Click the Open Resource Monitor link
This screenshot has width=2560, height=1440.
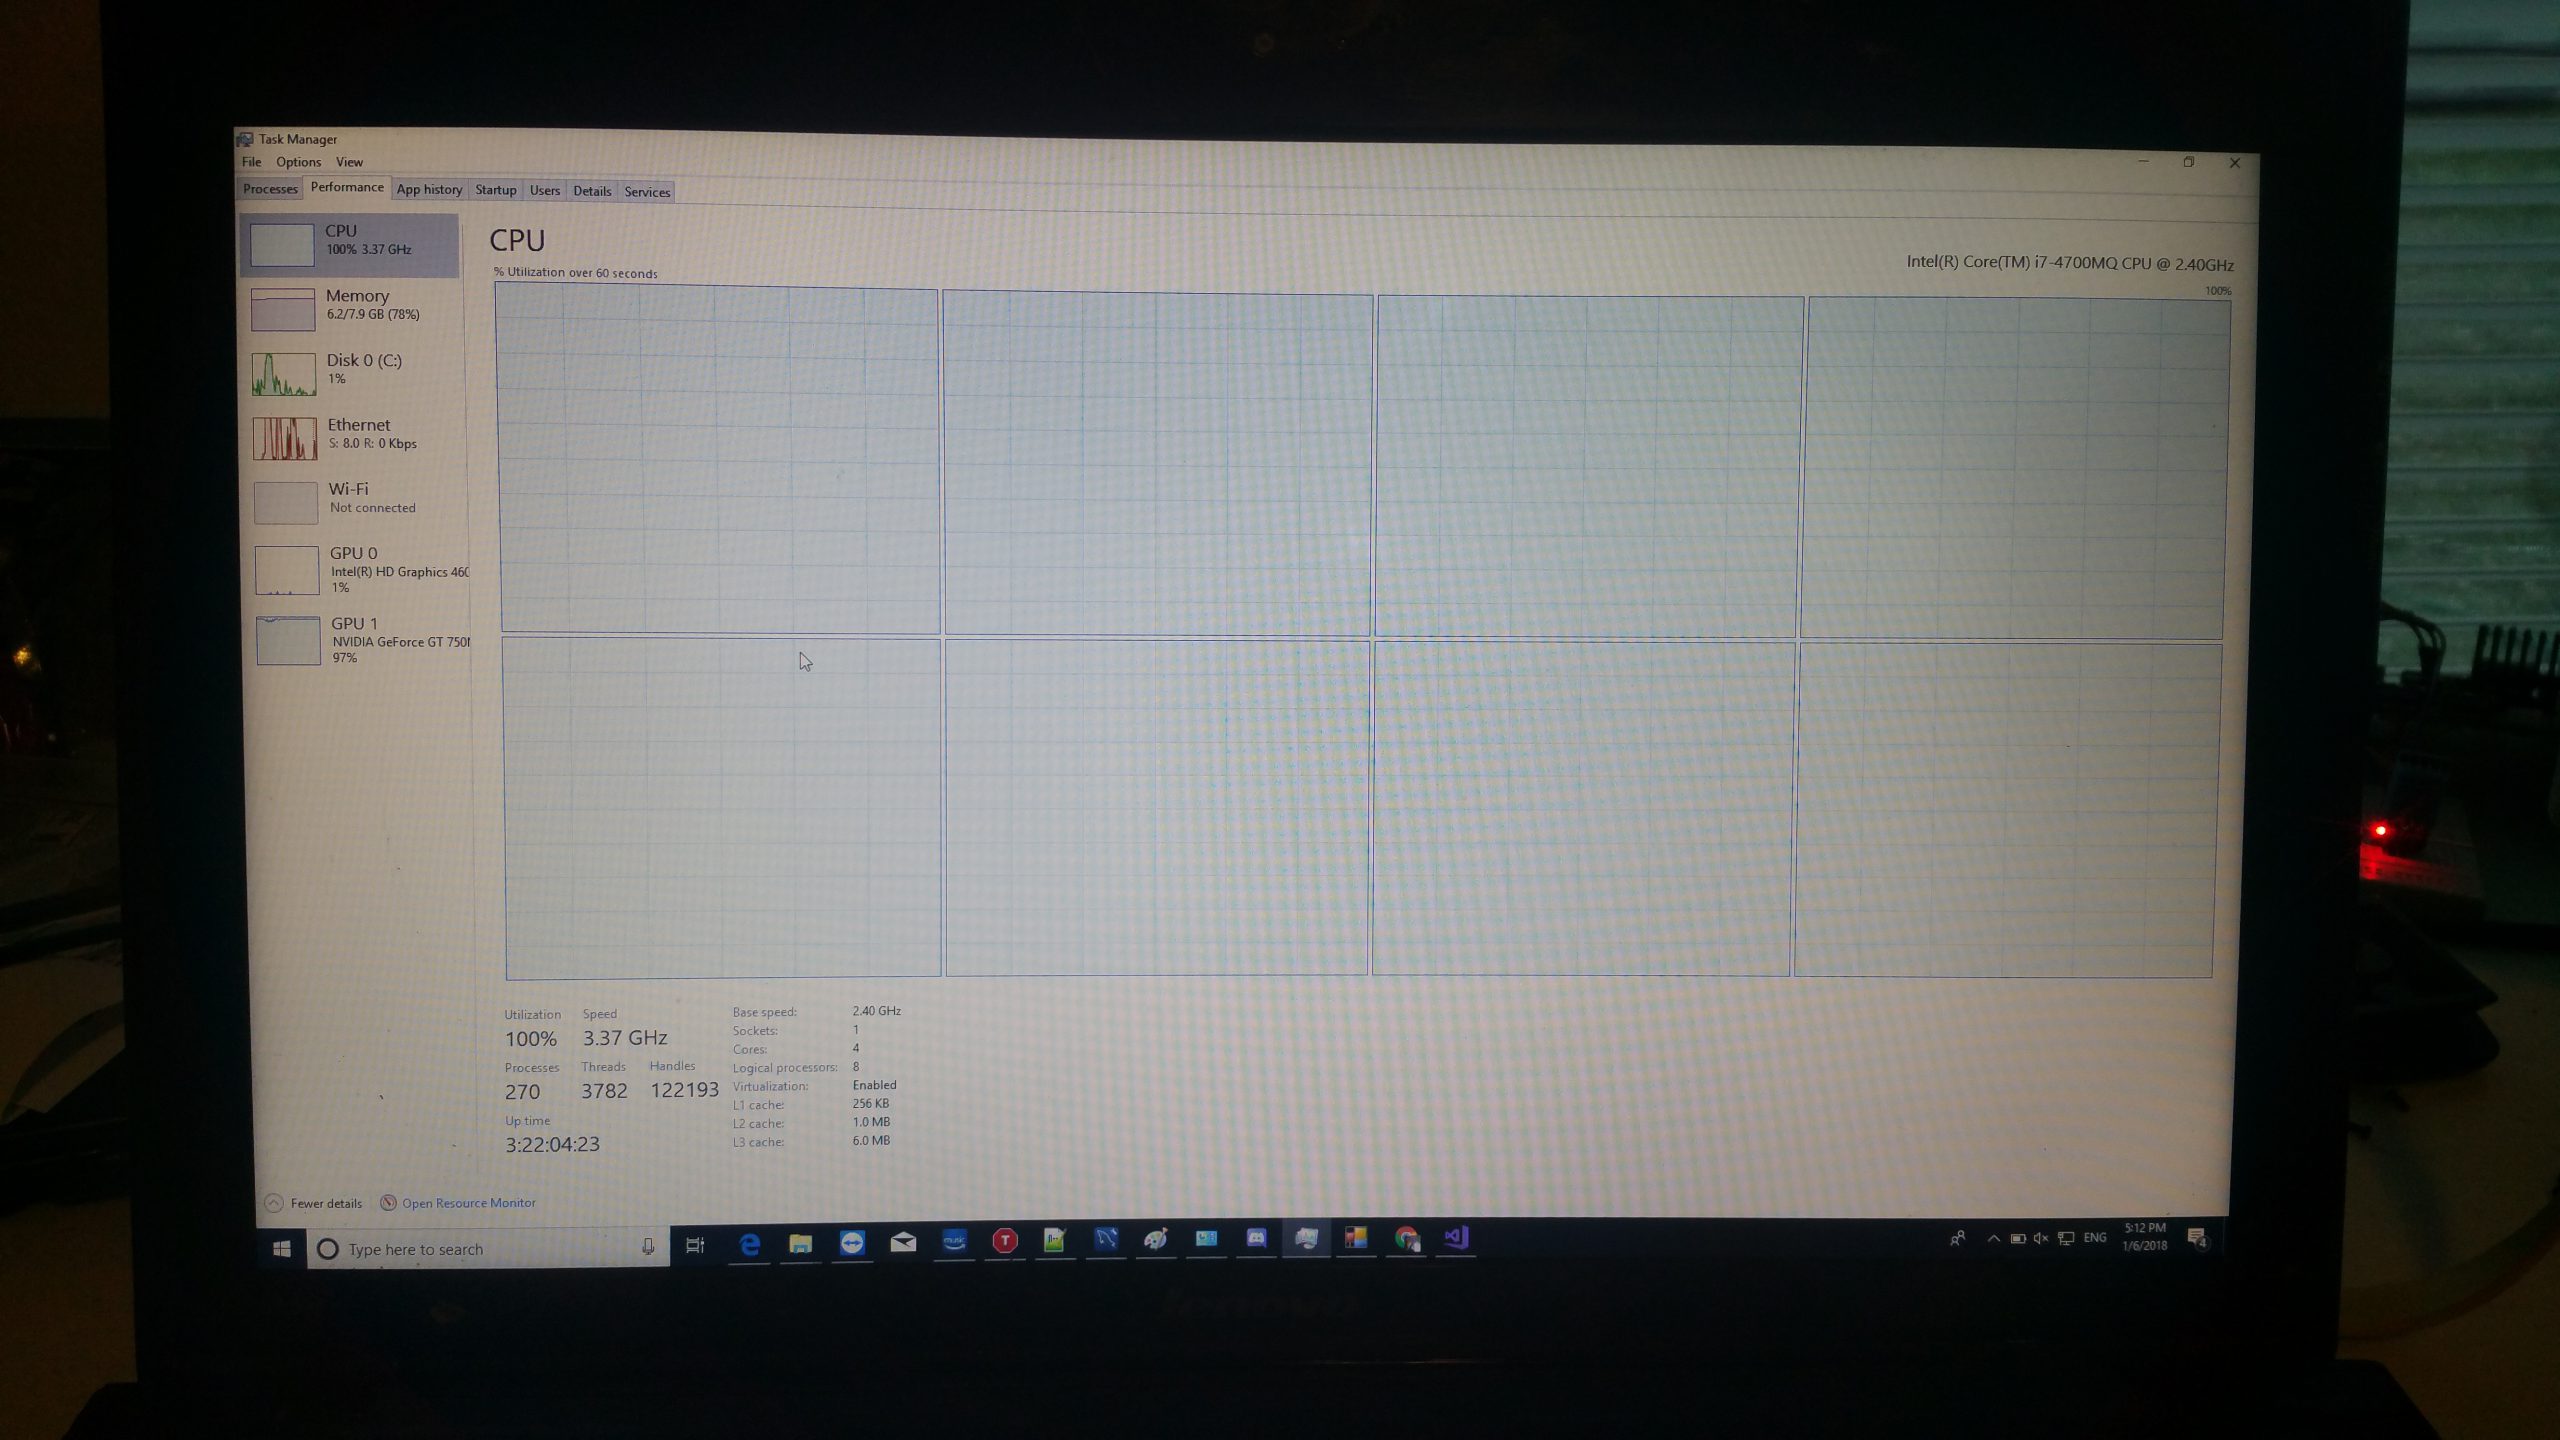pos(468,1203)
